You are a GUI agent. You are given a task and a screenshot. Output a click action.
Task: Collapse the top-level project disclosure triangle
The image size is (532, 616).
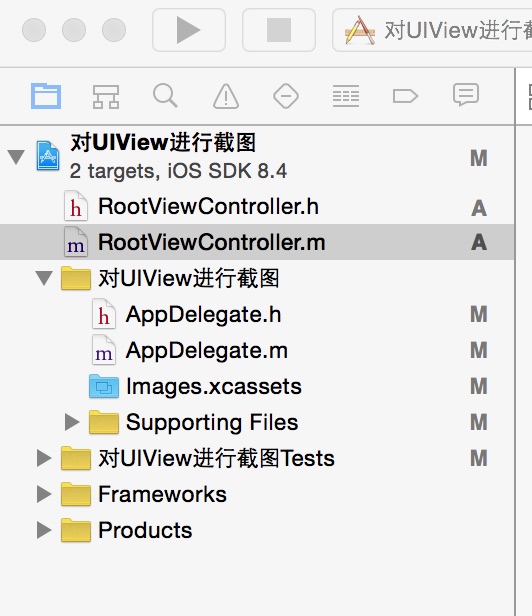click(16, 157)
